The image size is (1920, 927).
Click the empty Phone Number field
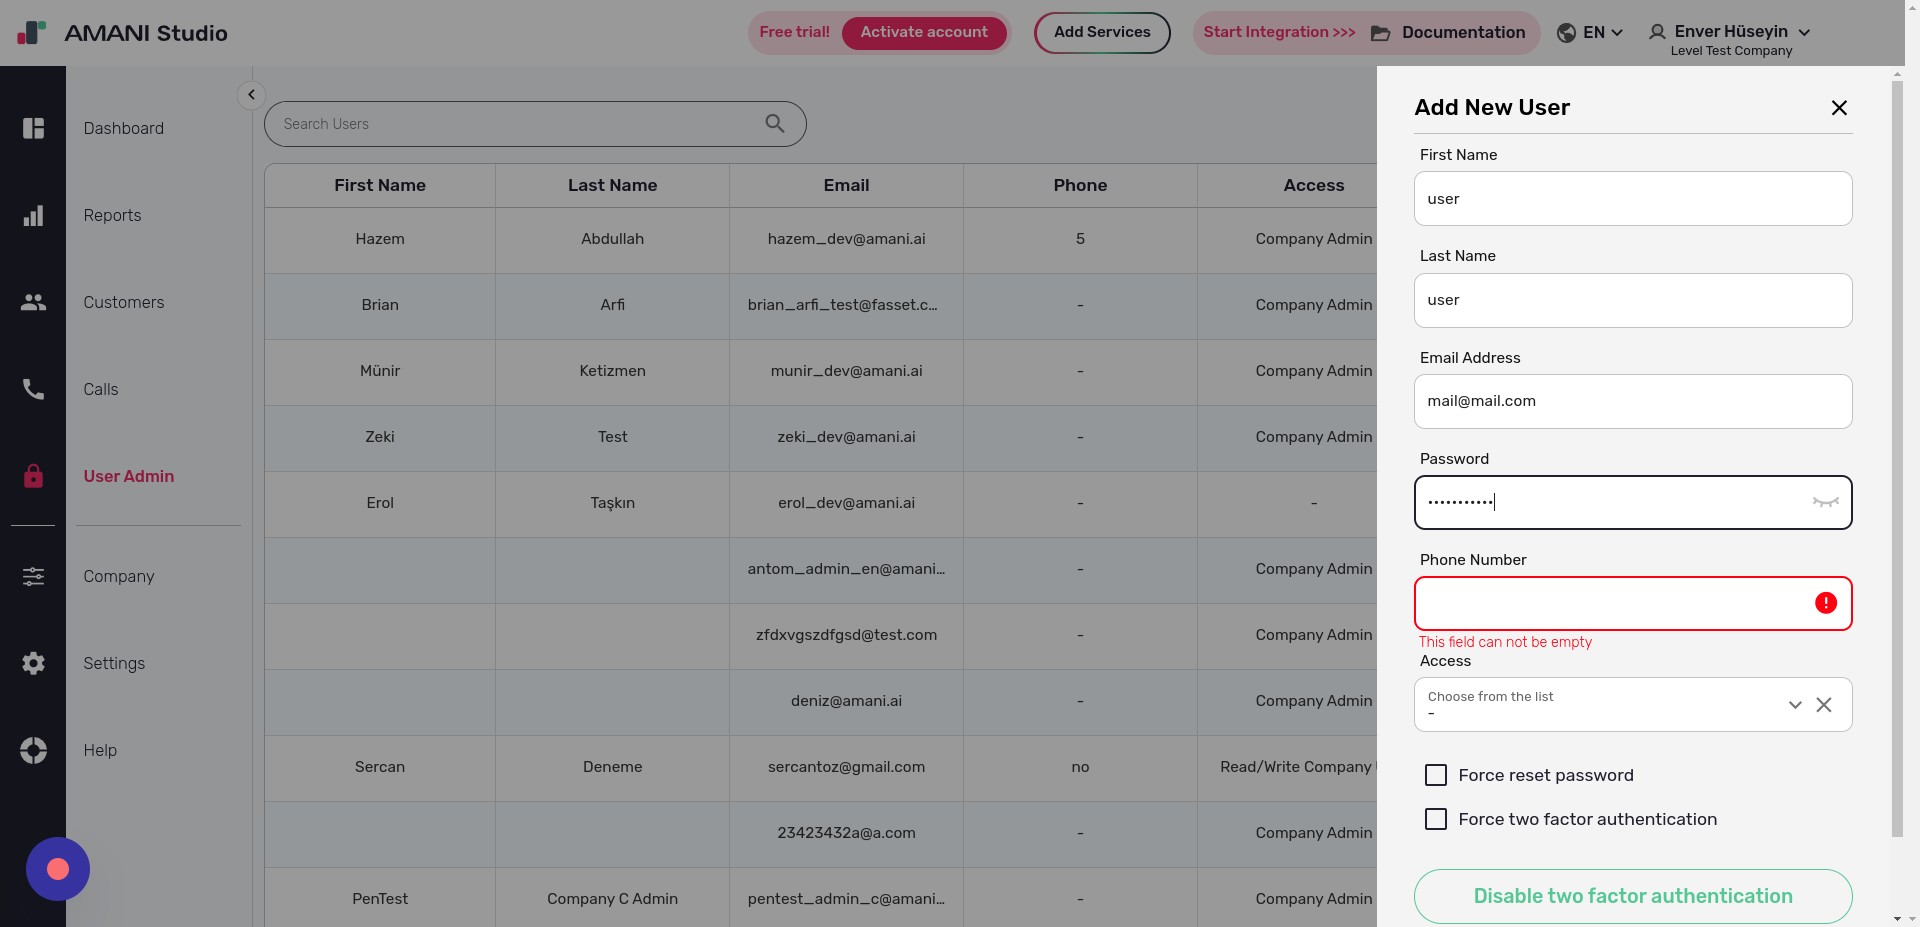click(x=1610, y=603)
